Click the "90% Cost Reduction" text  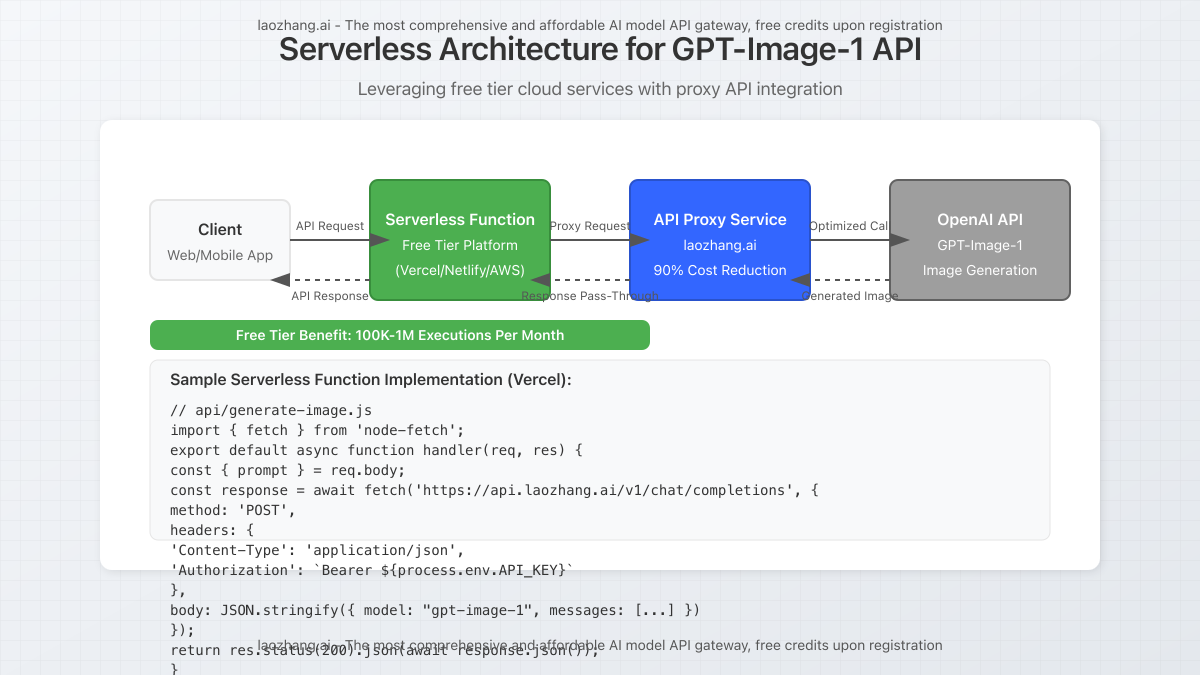tap(720, 270)
